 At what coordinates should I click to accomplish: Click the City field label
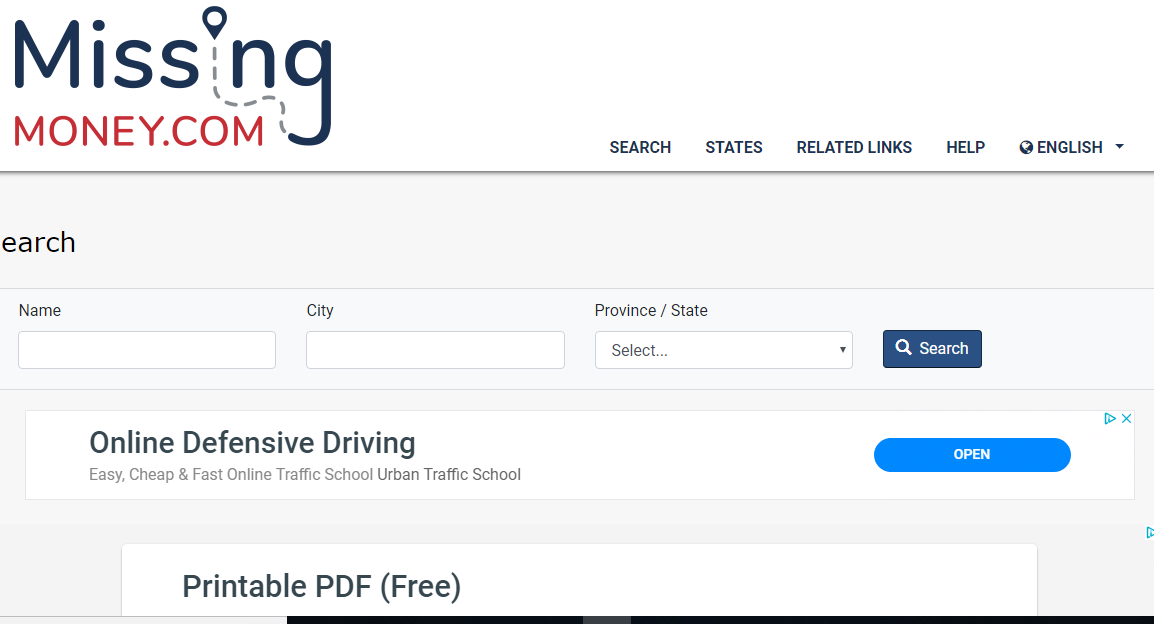(x=320, y=311)
